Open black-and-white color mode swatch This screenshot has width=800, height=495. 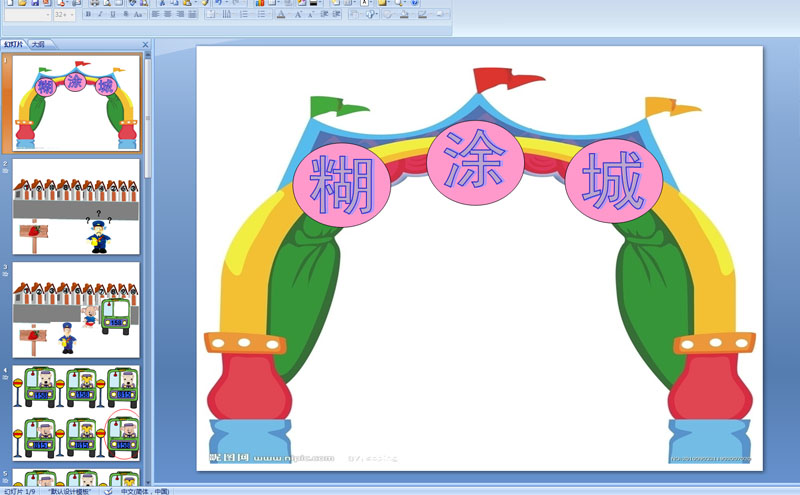point(313,3)
